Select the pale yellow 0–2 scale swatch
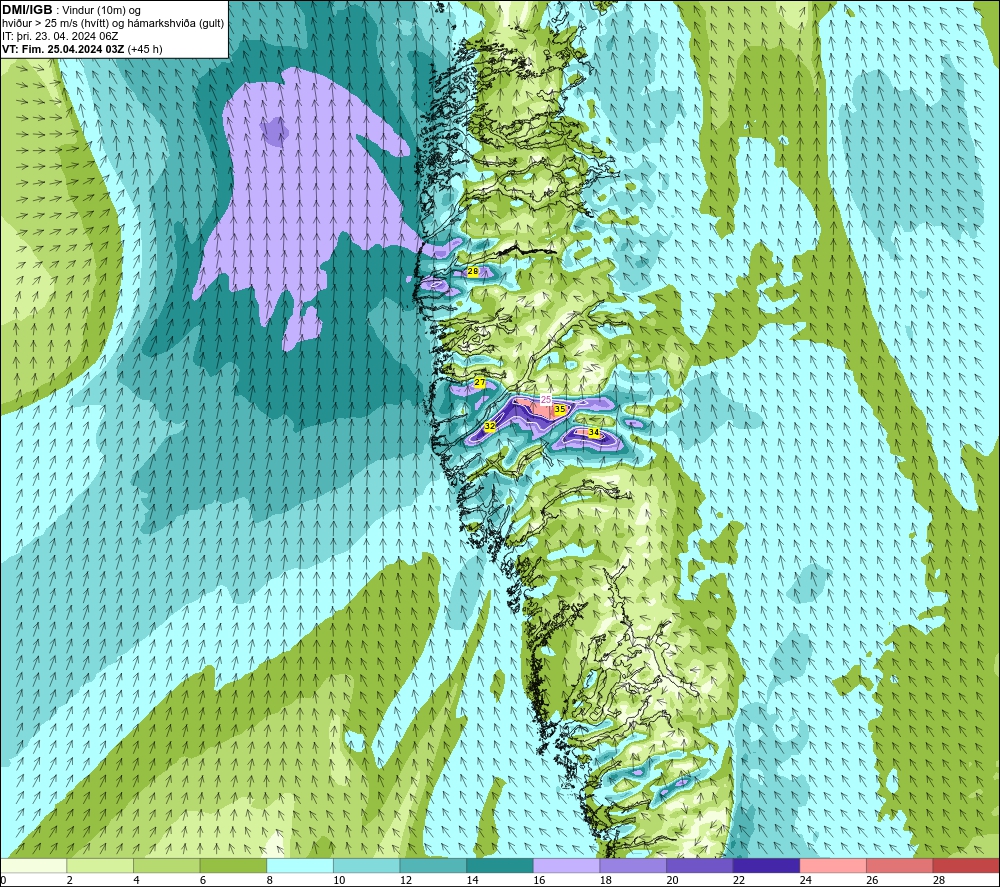 click(33, 865)
